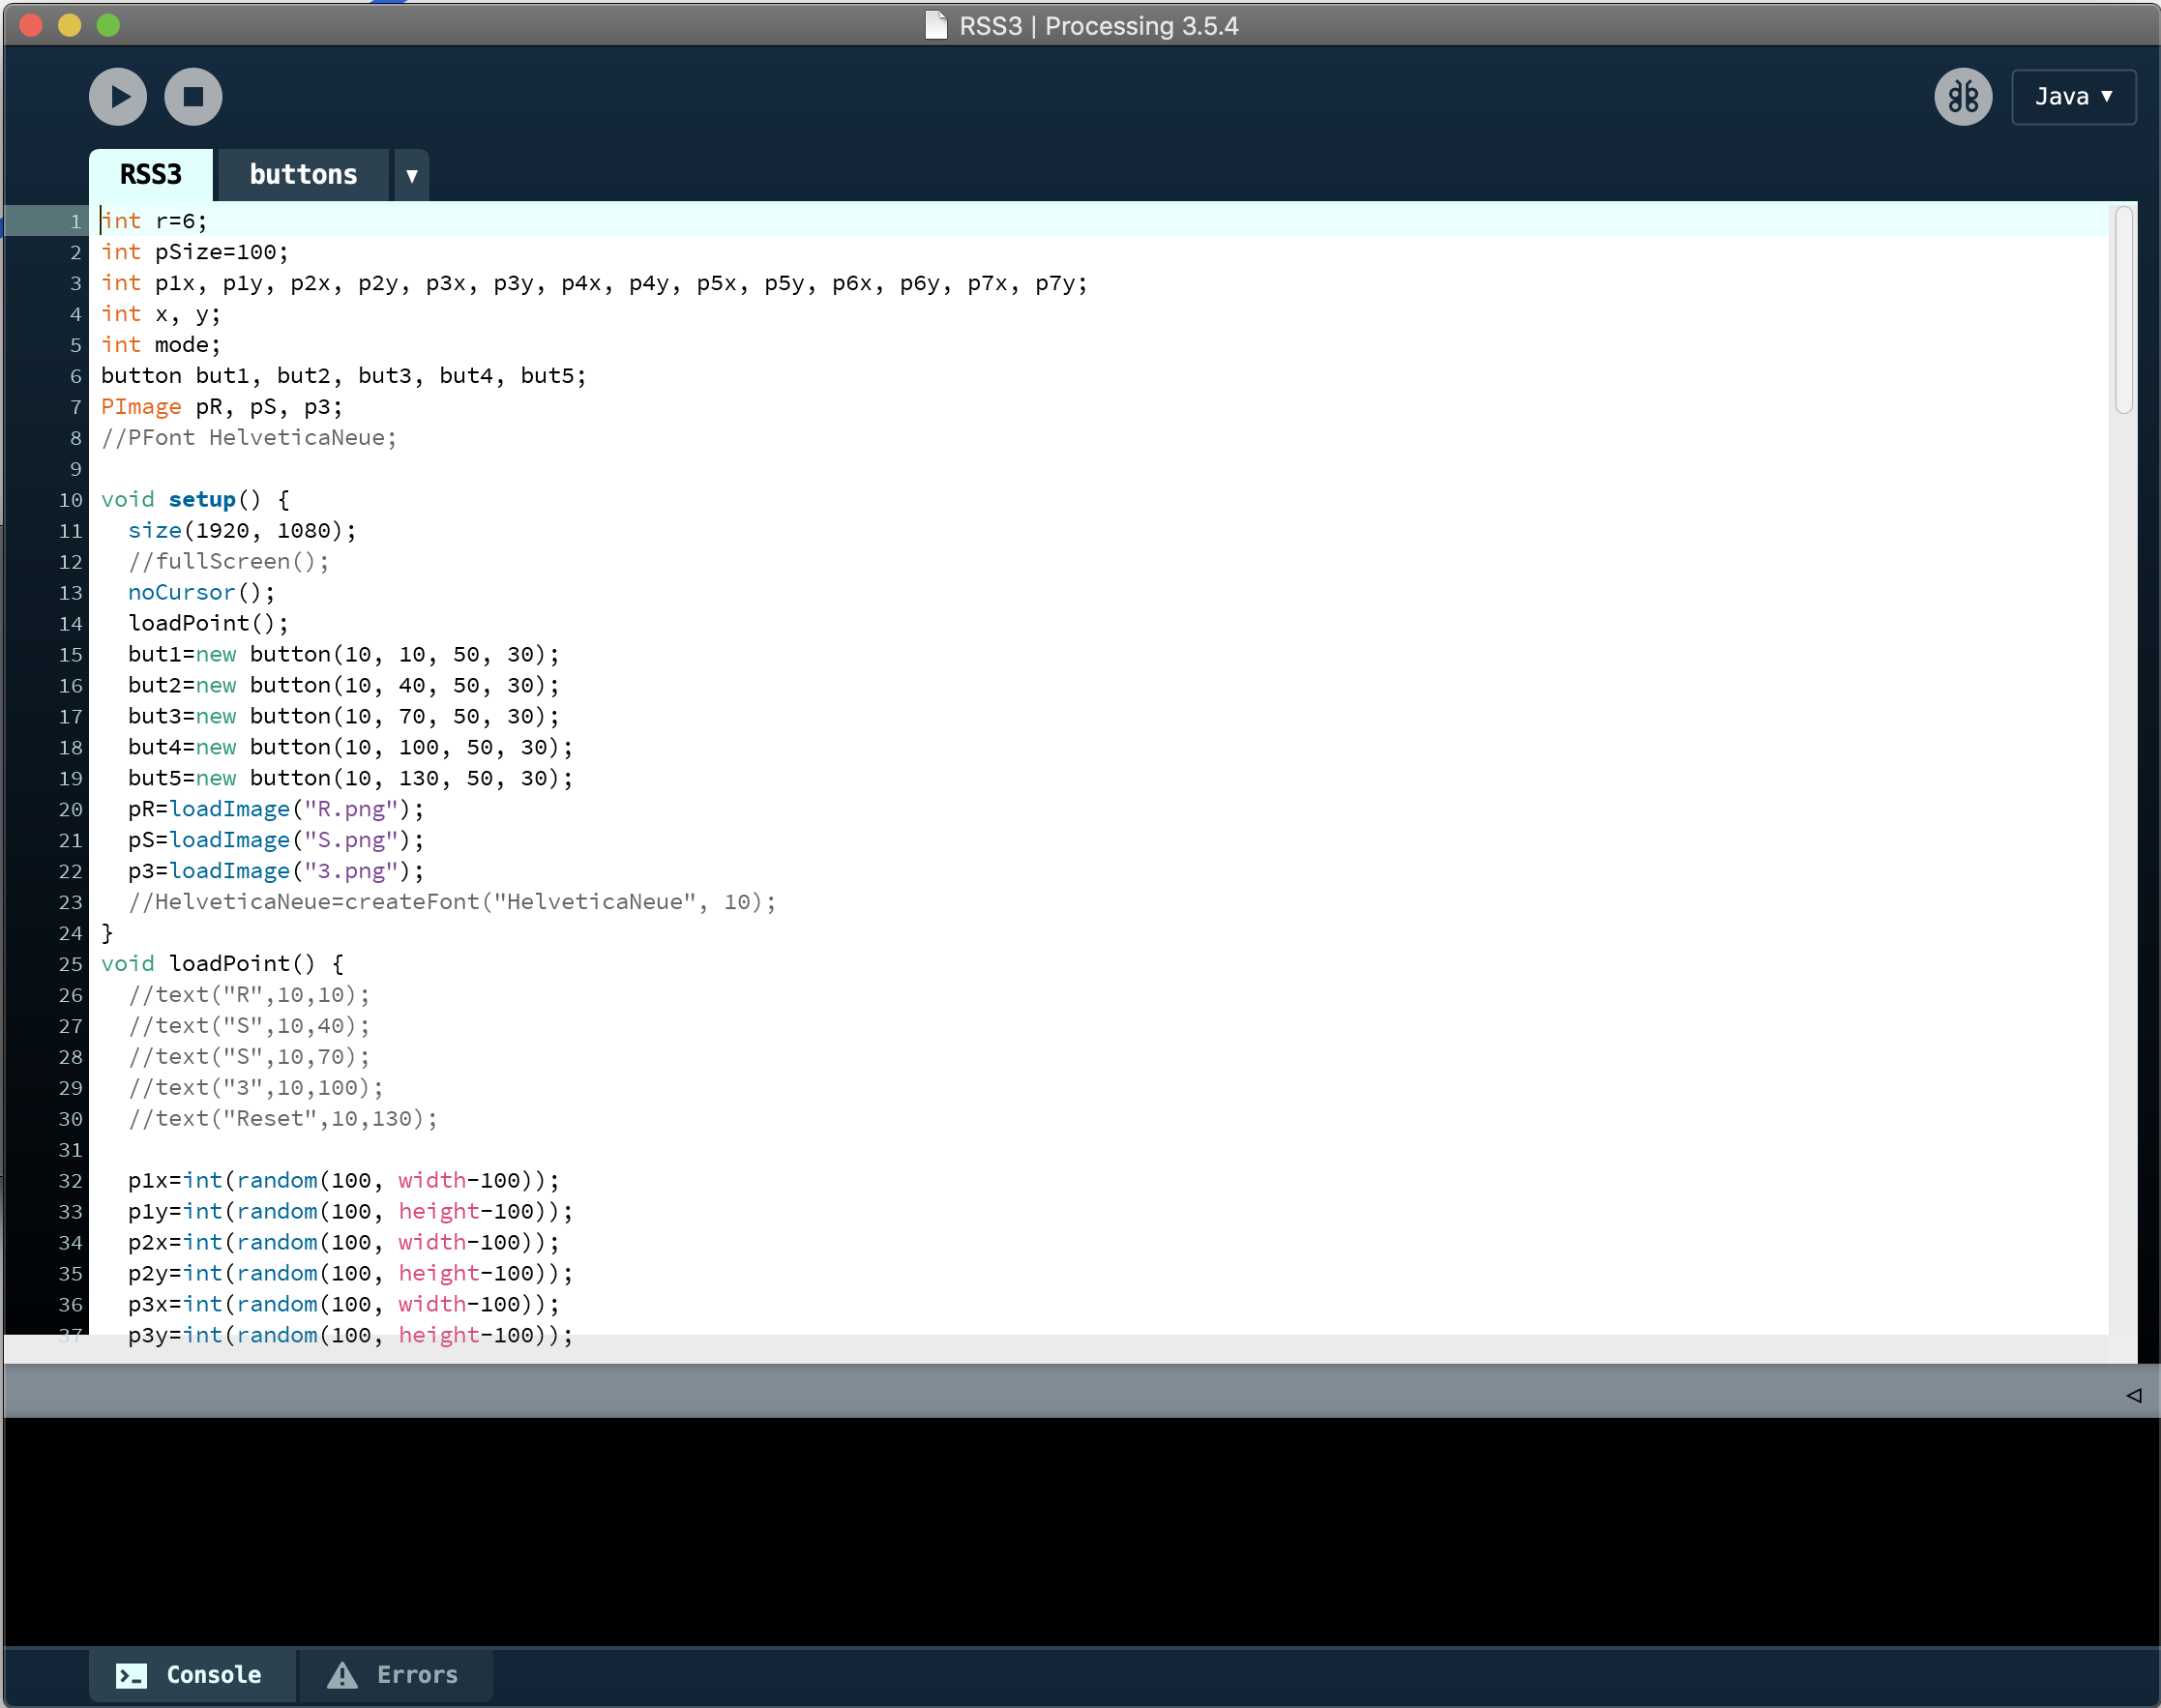Click on '//fullScreen();' comment line
Screen dimensions: 2161x1708
click(228, 561)
